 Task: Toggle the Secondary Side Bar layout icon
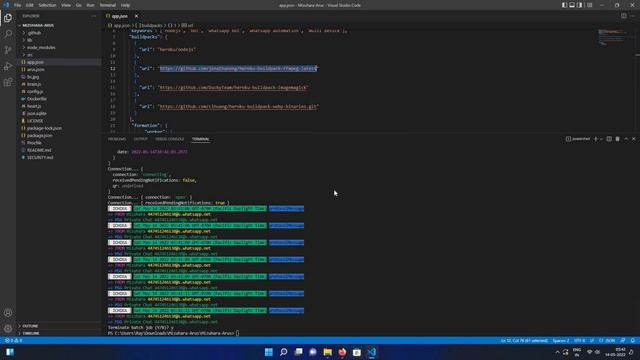click(x=580, y=5)
